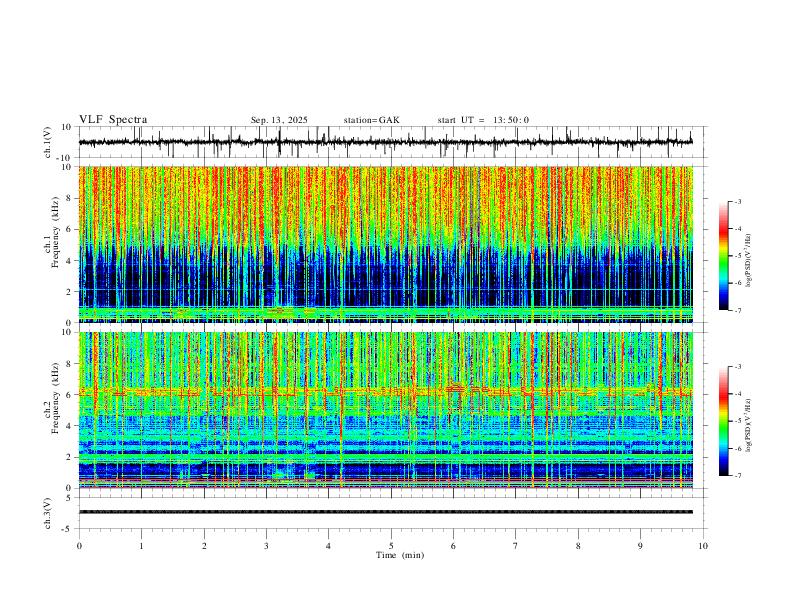The width and height of the screenshot is (792, 612).
Task: Click the ch.3 flat signal trace
Action: tap(386, 512)
